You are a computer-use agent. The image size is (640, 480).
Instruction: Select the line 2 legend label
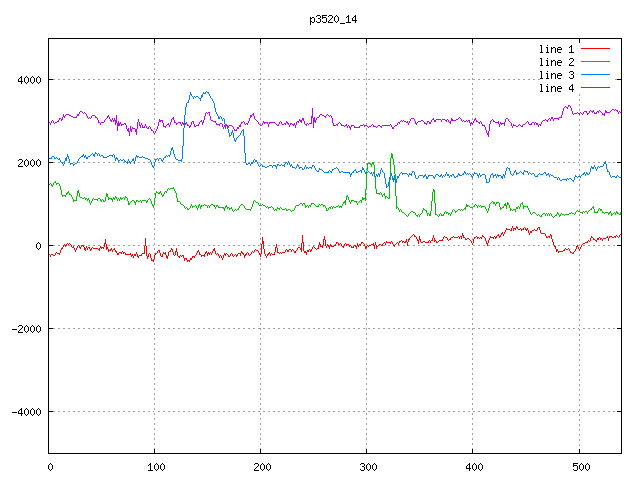coord(556,62)
